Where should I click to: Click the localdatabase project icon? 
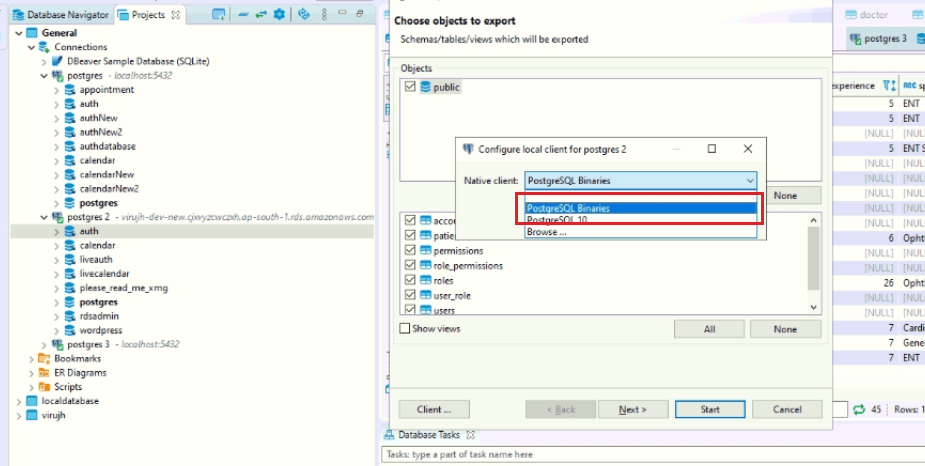point(32,401)
